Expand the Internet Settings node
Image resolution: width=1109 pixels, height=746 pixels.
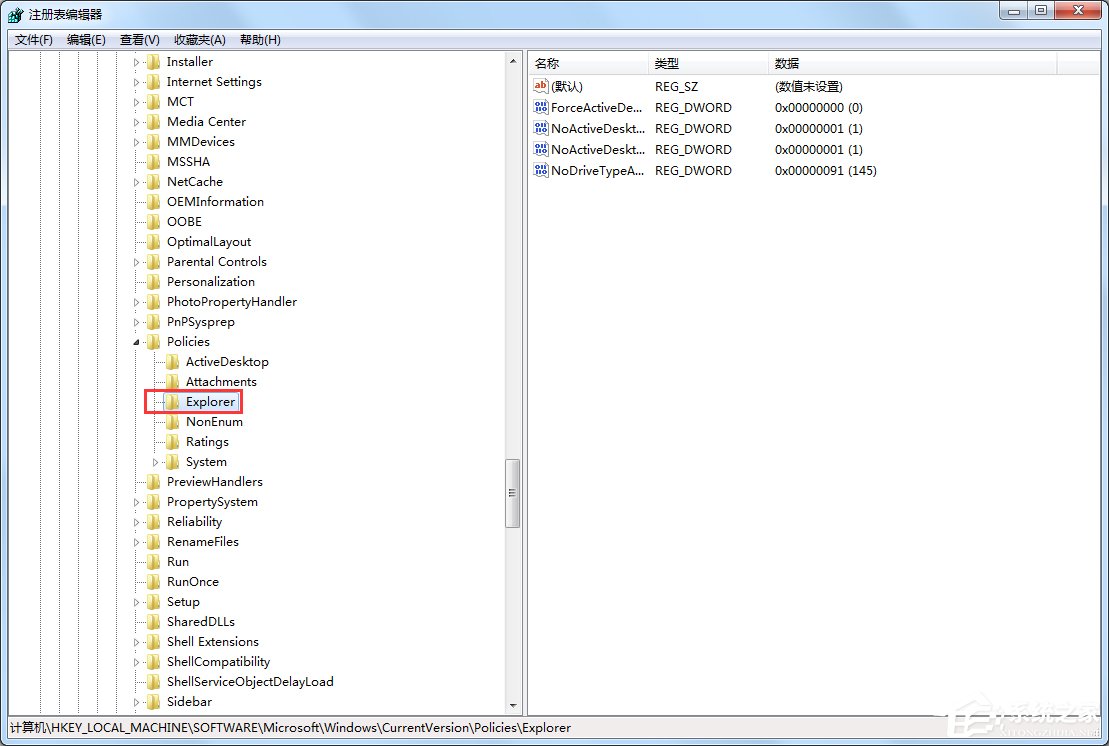pyautogui.click(x=136, y=81)
